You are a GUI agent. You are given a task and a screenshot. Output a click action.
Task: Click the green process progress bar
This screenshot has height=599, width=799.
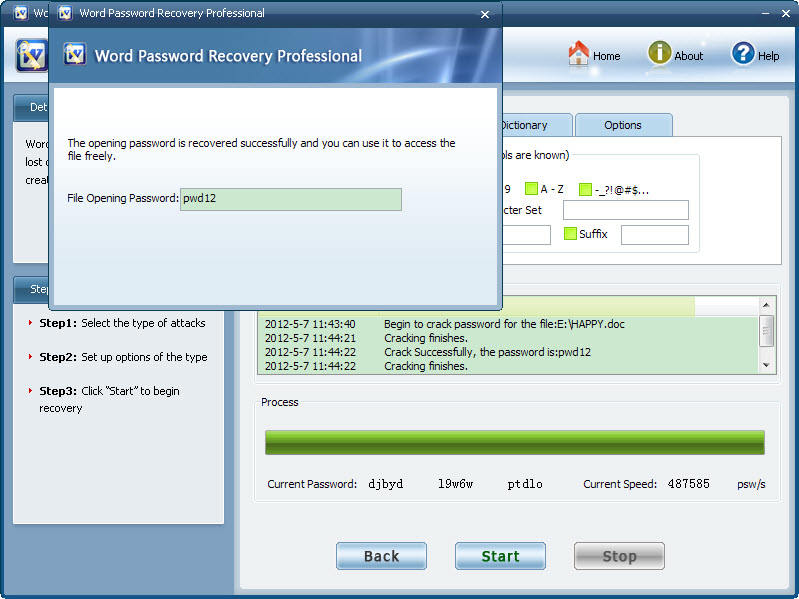pyautogui.click(x=515, y=443)
